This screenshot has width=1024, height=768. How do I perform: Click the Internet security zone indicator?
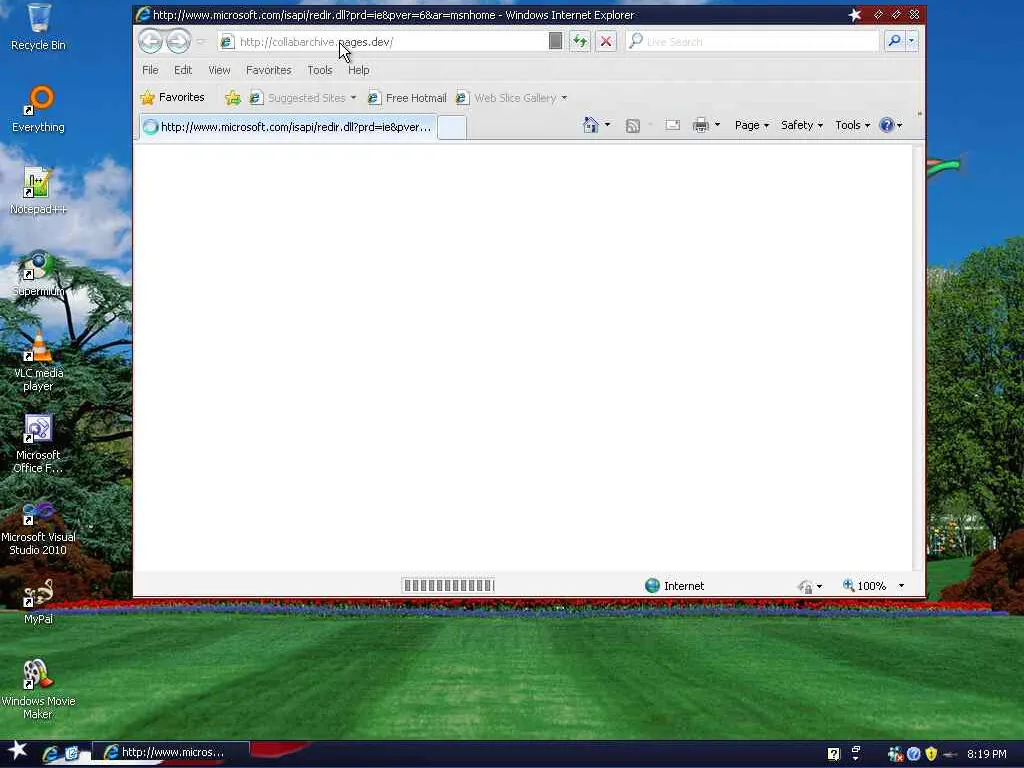(x=675, y=586)
